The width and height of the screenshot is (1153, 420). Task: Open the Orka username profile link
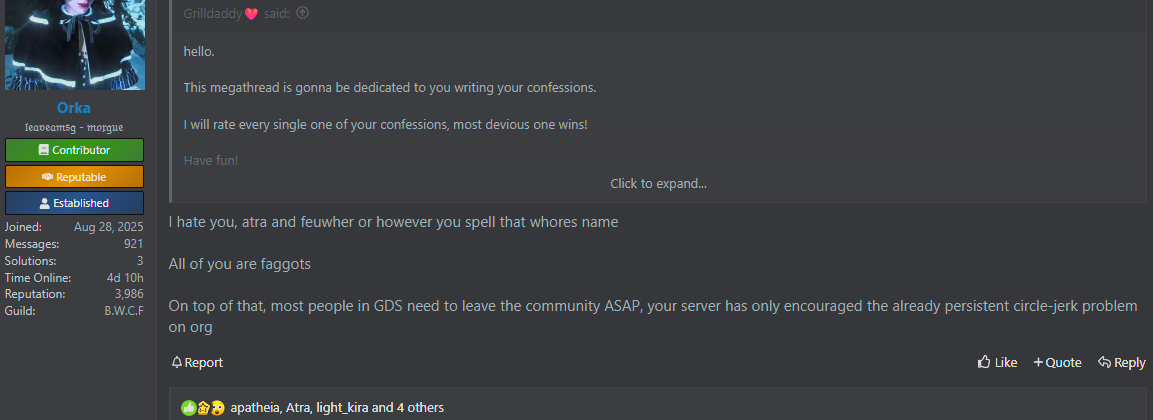(x=74, y=108)
